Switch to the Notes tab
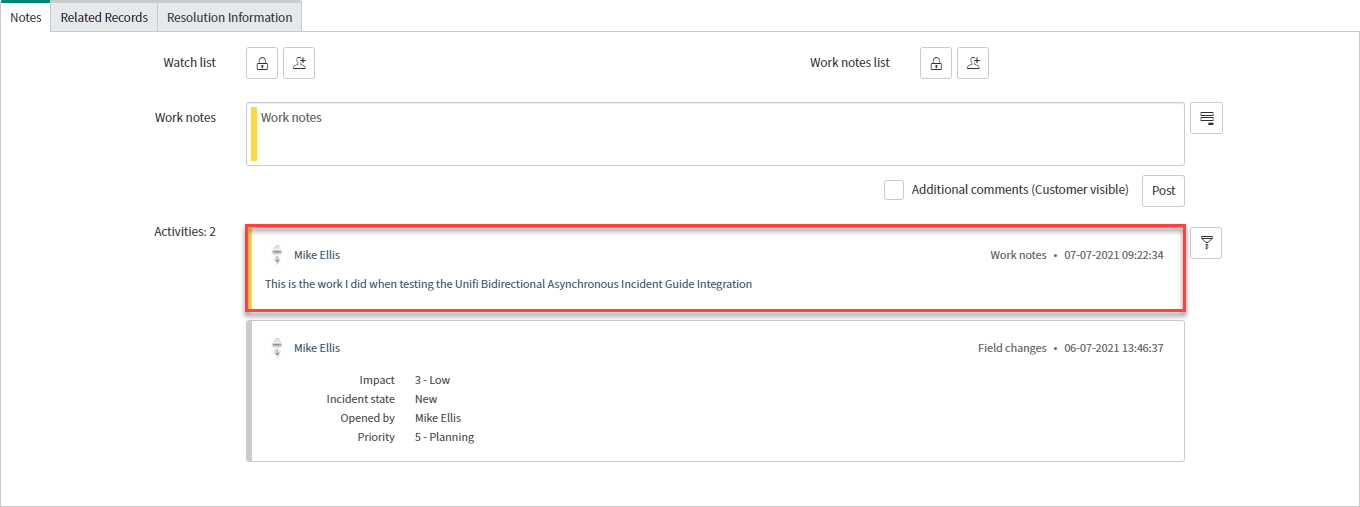The image size is (1360, 507). [x=25, y=17]
